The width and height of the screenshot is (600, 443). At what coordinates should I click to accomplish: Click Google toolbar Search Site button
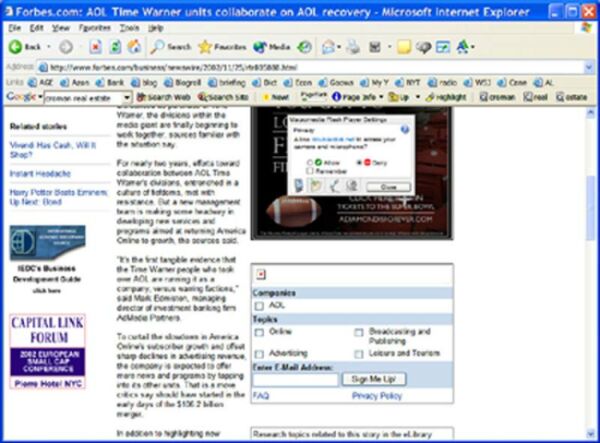coord(223,97)
